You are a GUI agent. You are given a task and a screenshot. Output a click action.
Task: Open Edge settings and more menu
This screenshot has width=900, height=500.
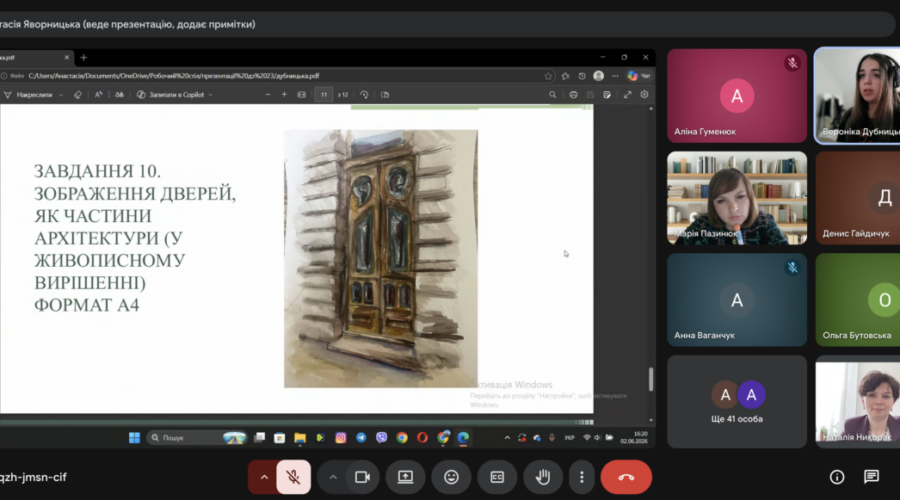[615, 76]
